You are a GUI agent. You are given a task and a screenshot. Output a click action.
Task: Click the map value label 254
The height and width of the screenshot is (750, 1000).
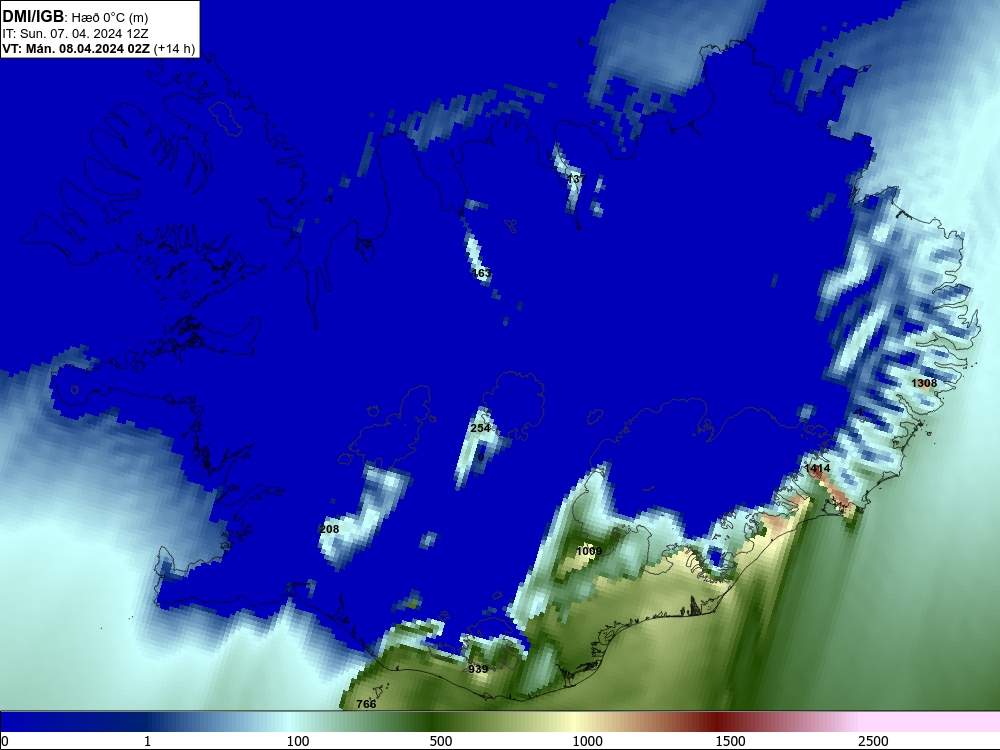pyautogui.click(x=480, y=428)
